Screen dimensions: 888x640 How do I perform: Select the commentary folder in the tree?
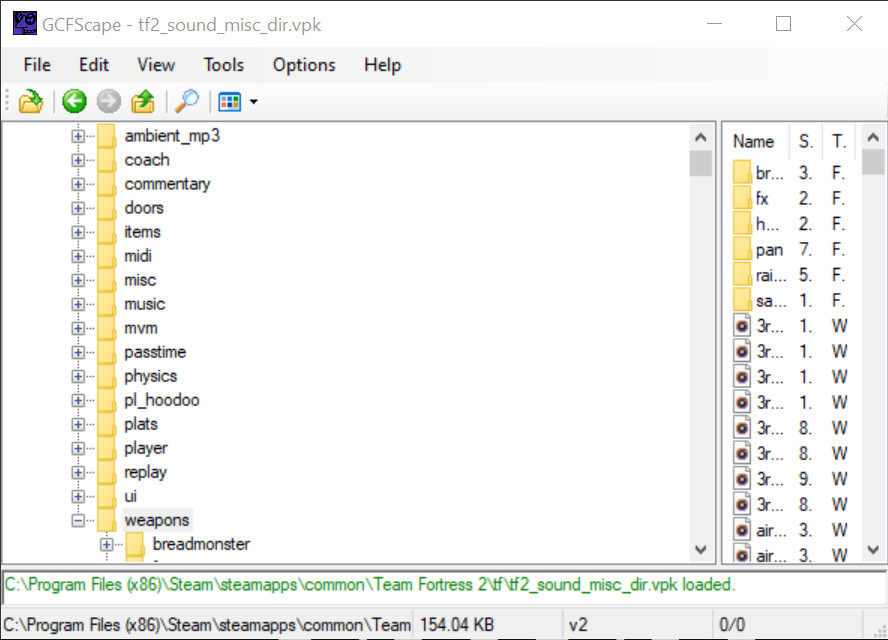point(166,184)
